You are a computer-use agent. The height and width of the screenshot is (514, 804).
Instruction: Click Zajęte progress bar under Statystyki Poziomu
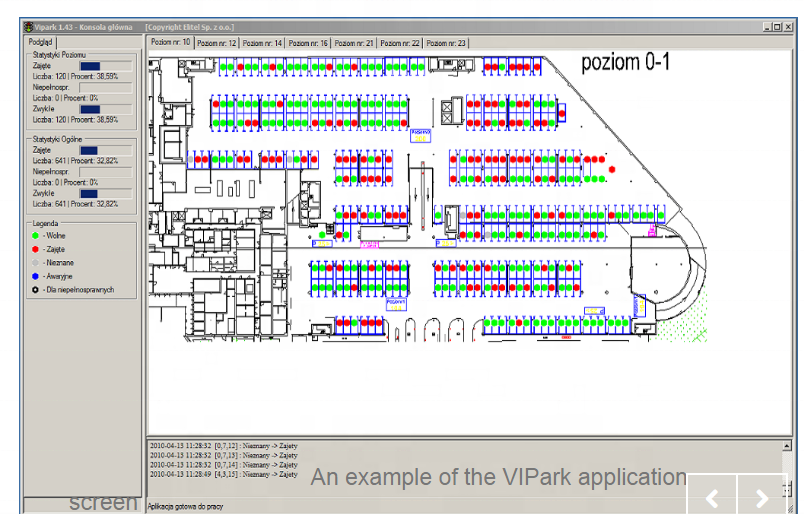pyautogui.click(x=106, y=66)
